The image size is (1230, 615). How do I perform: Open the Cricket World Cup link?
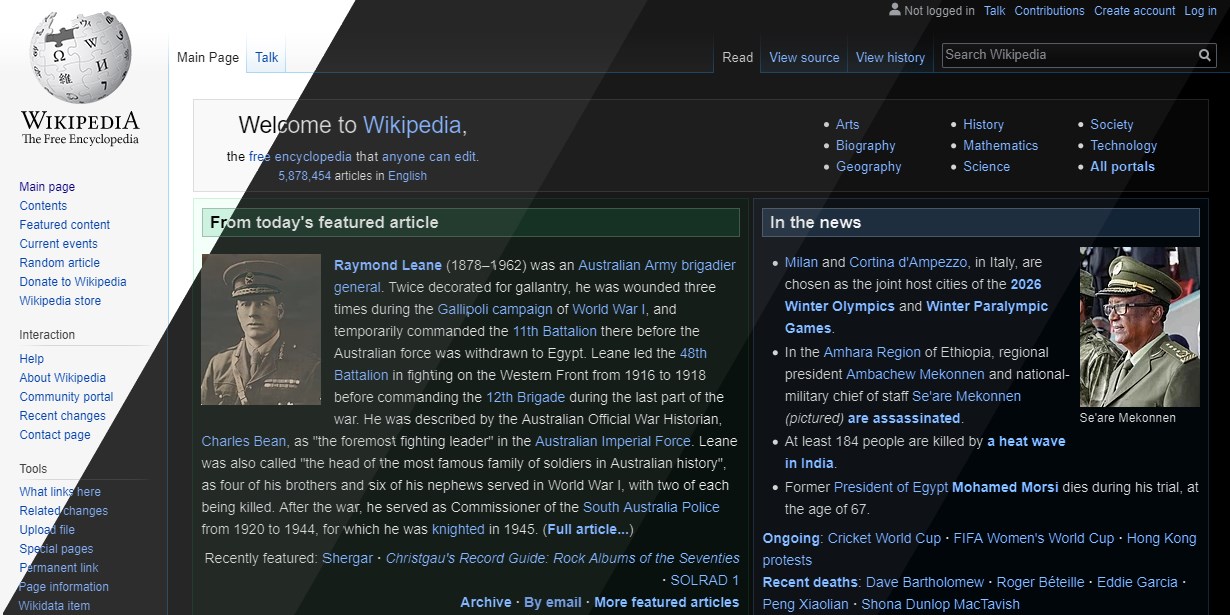pos(884,538)
